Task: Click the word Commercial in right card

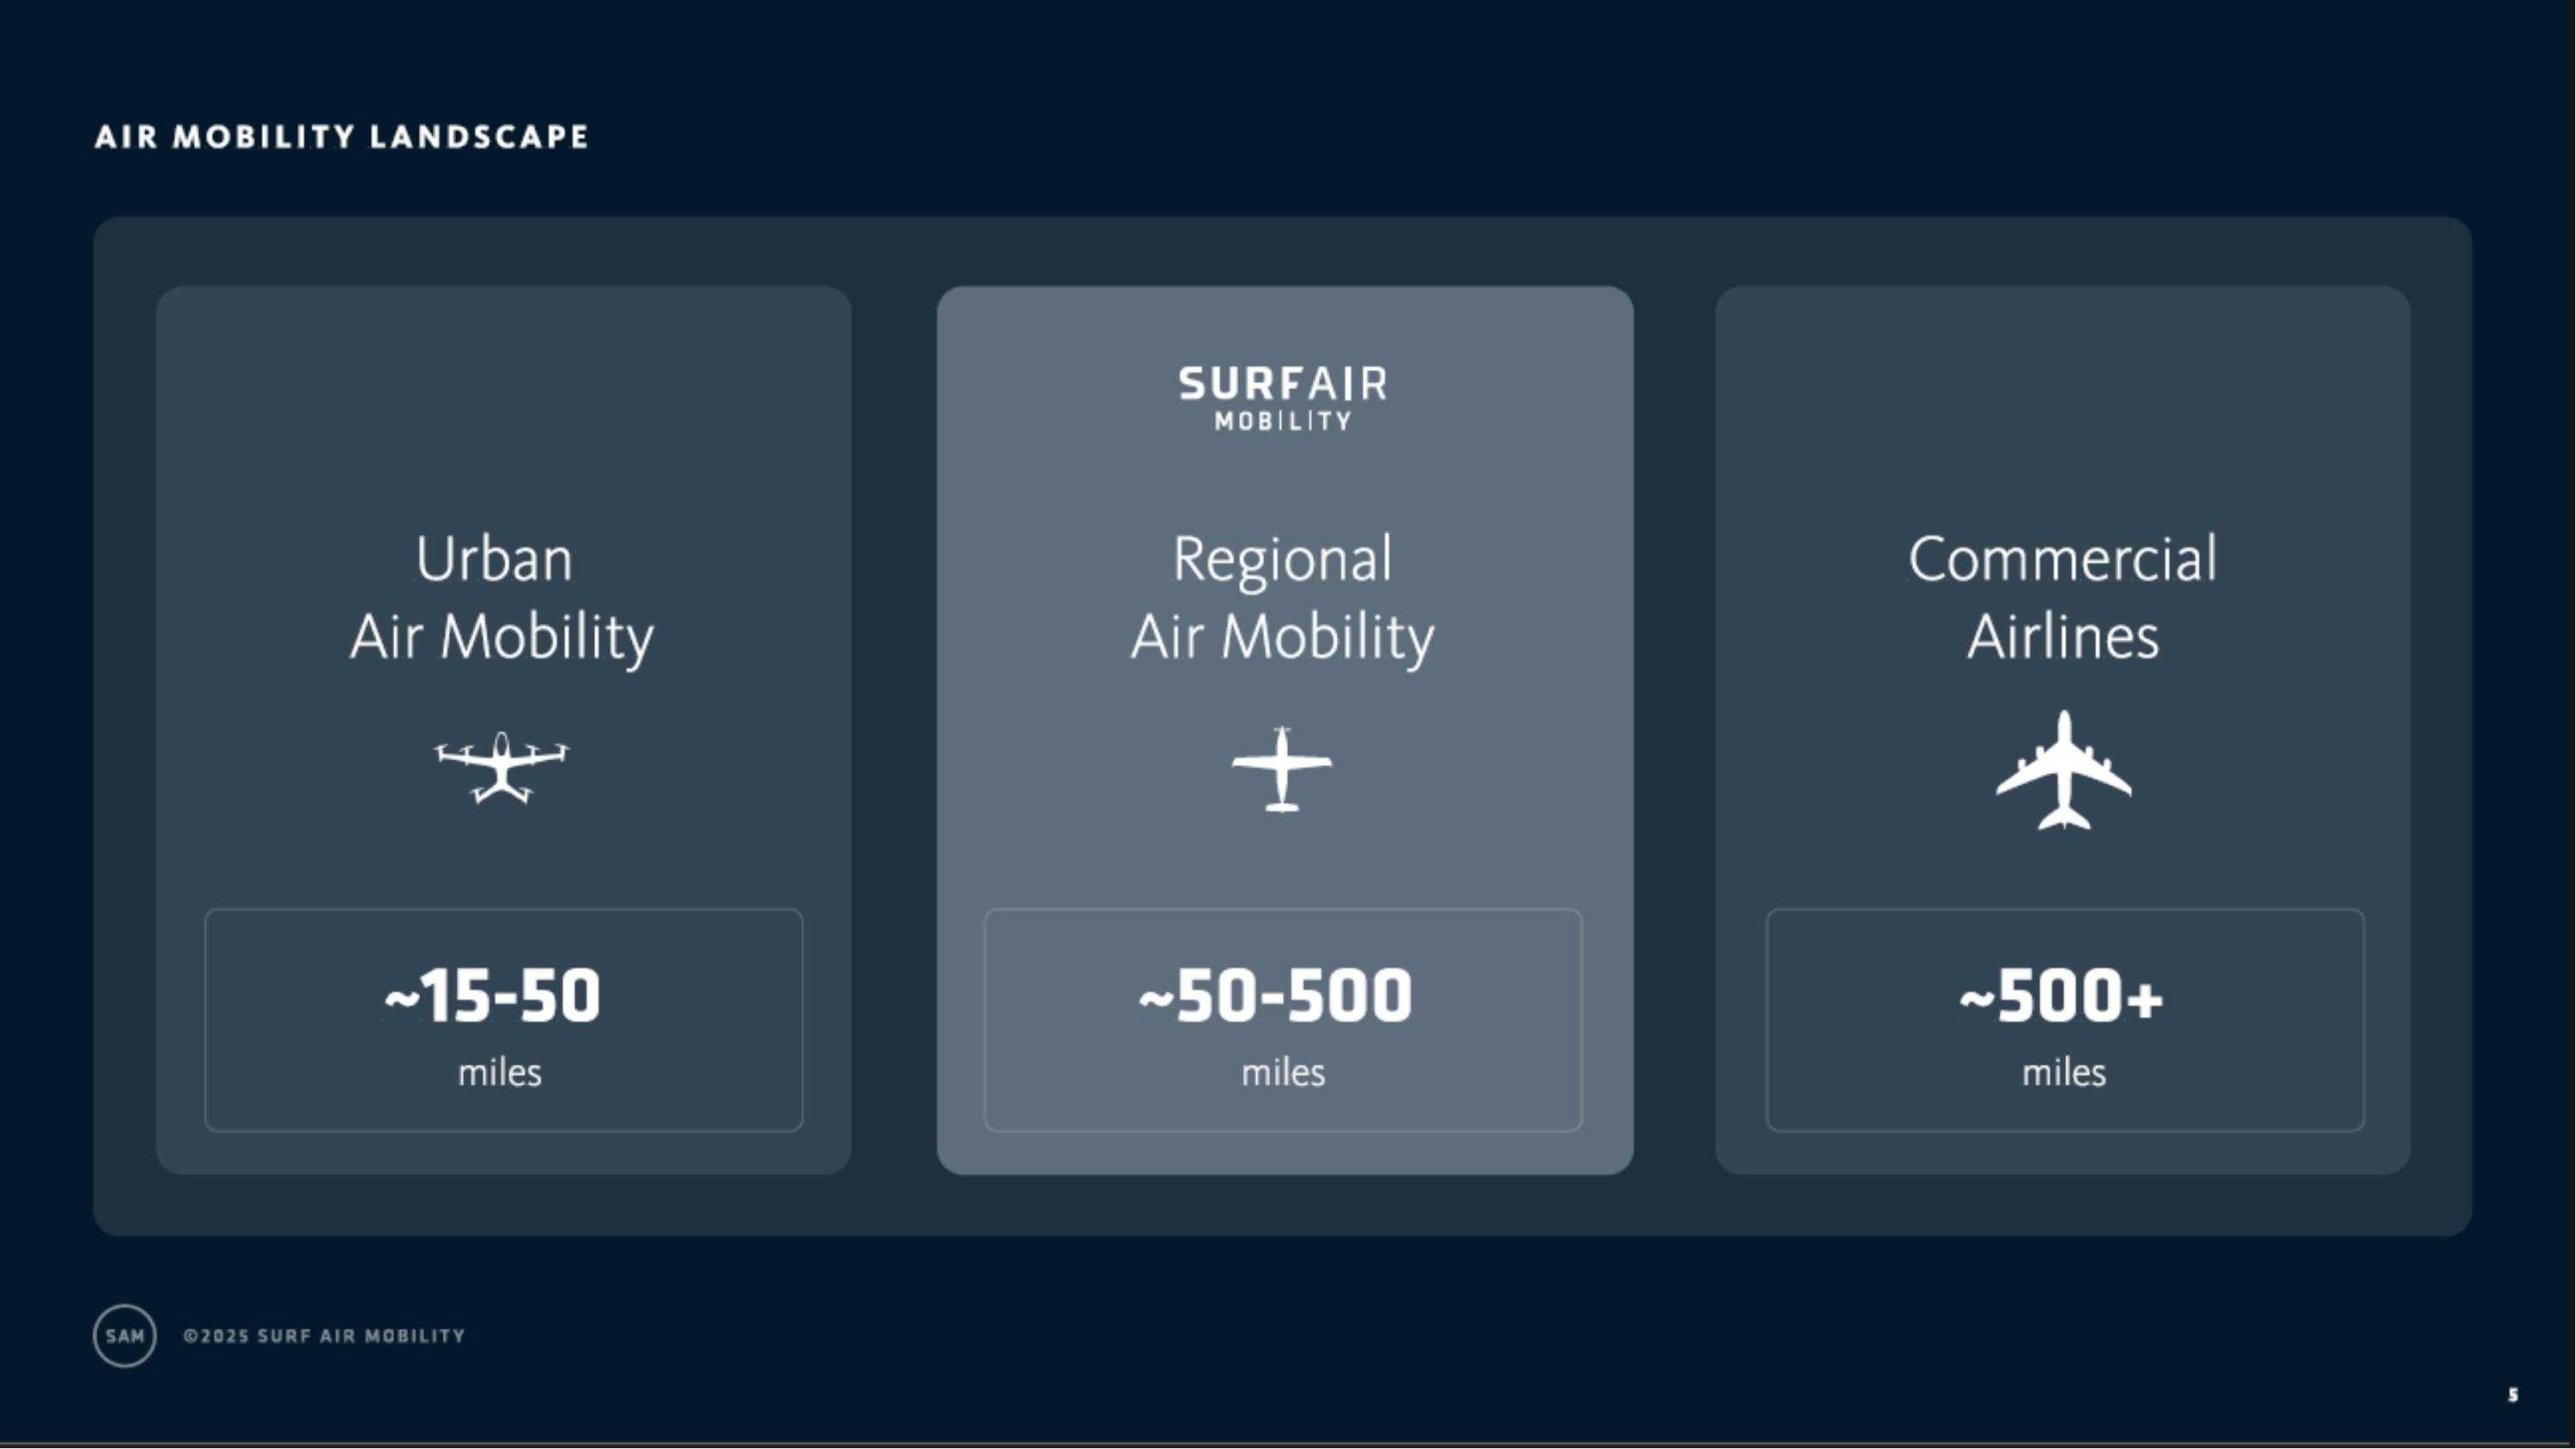Action: (x=2062, y=559)
